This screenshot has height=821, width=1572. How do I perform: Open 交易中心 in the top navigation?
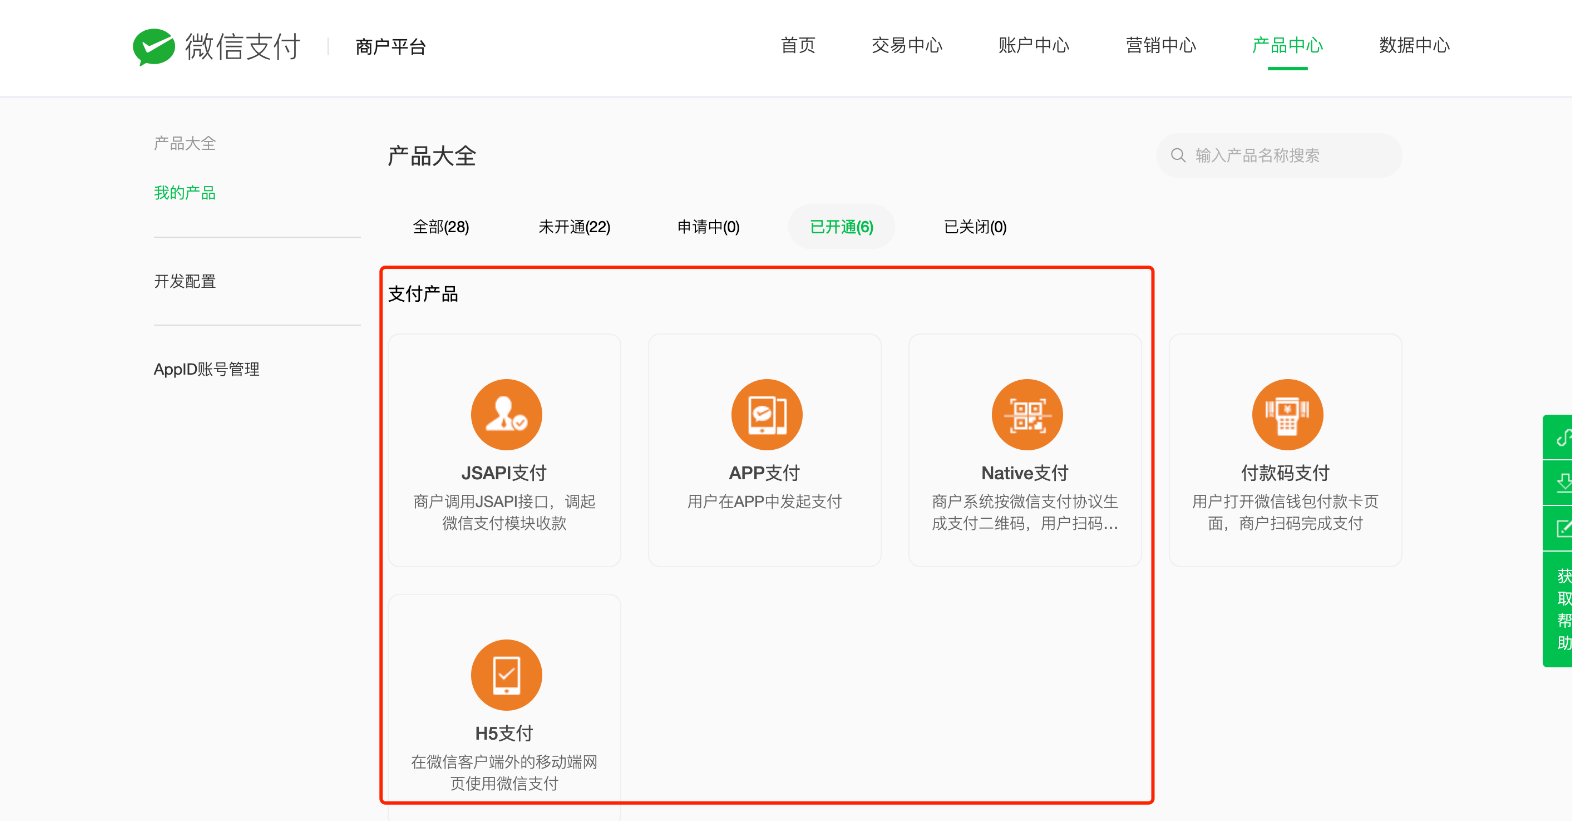(x=907, y=46)
